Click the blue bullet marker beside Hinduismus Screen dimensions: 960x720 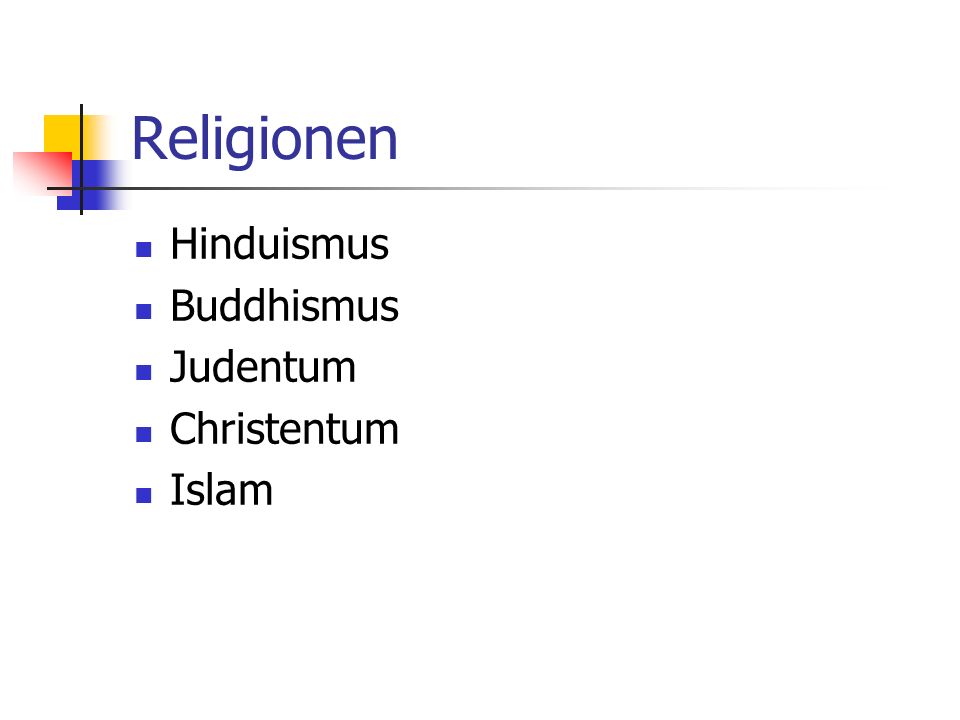pyautogui.click(x=144, y=249)
